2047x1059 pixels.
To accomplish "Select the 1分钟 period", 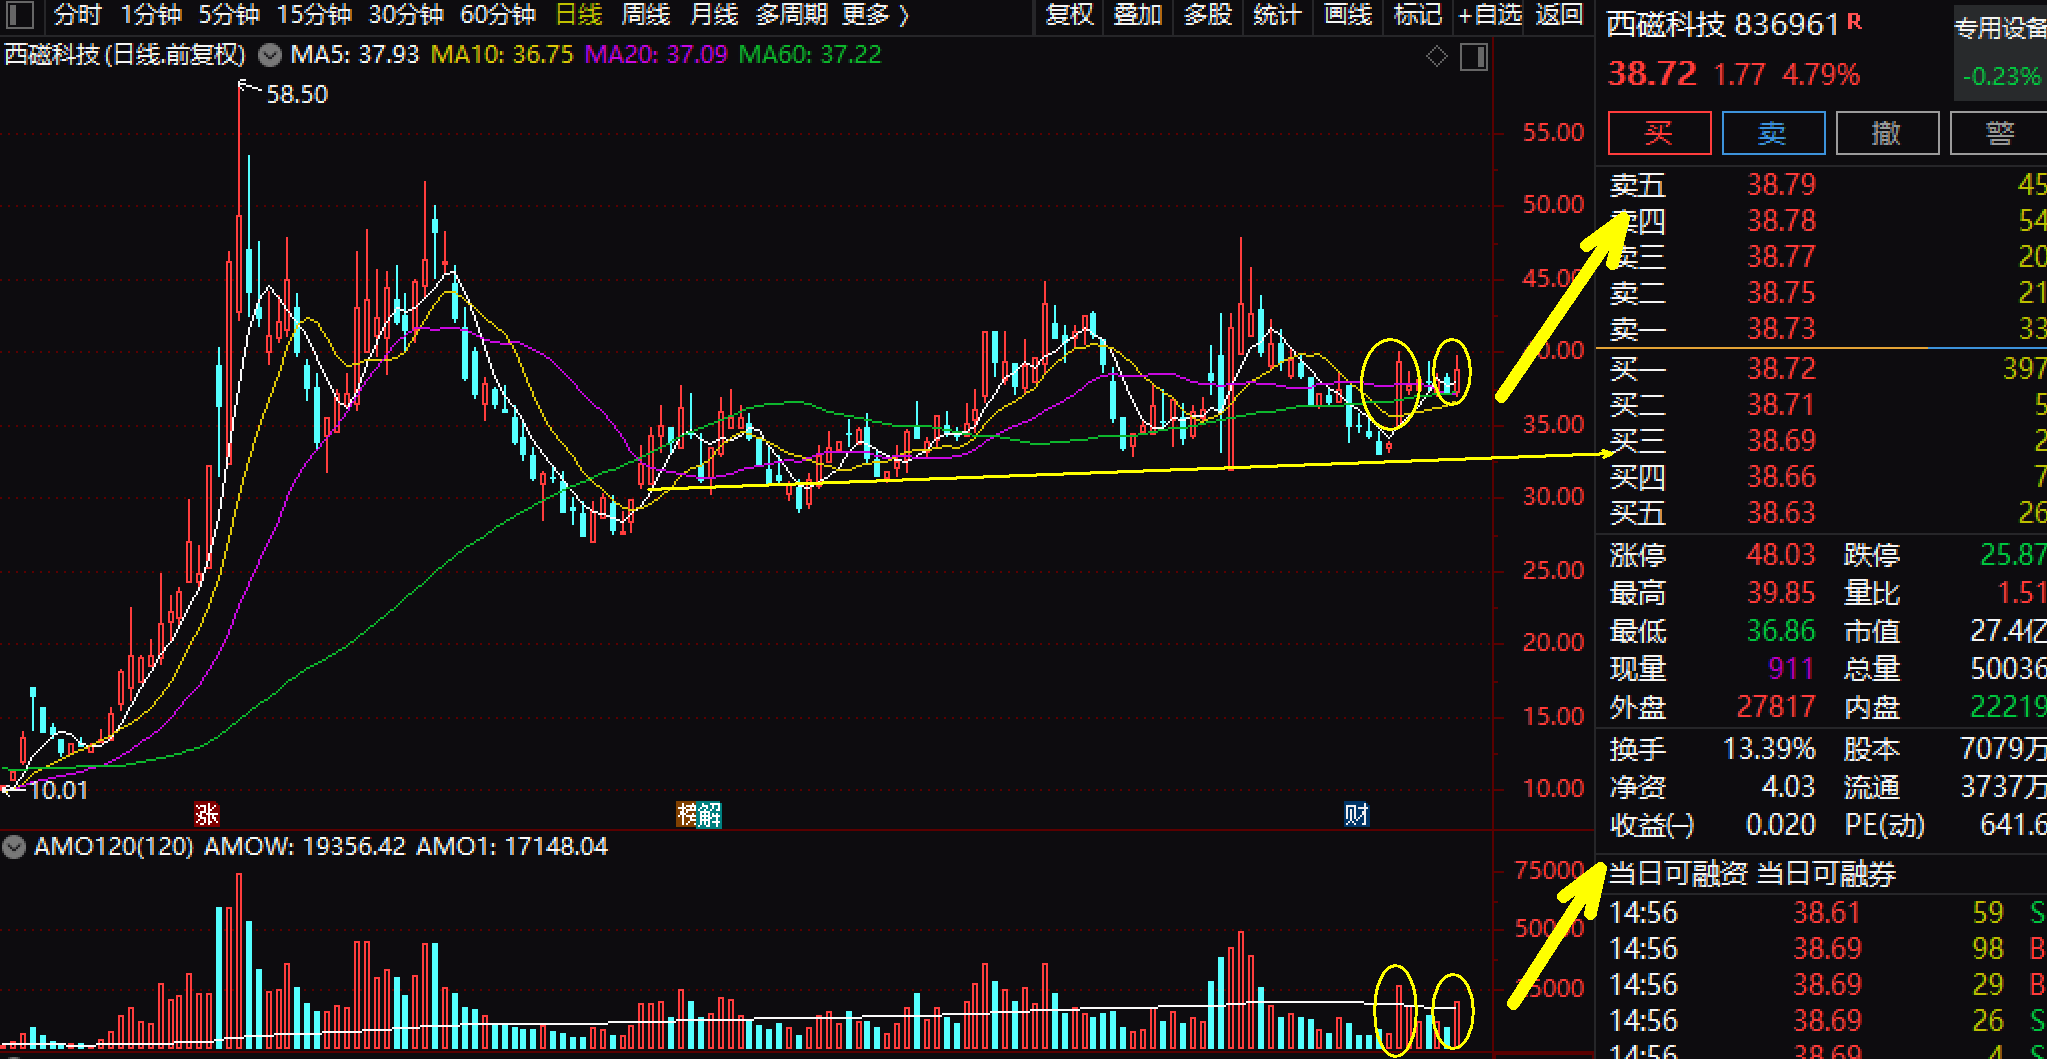I will [151, 15].
